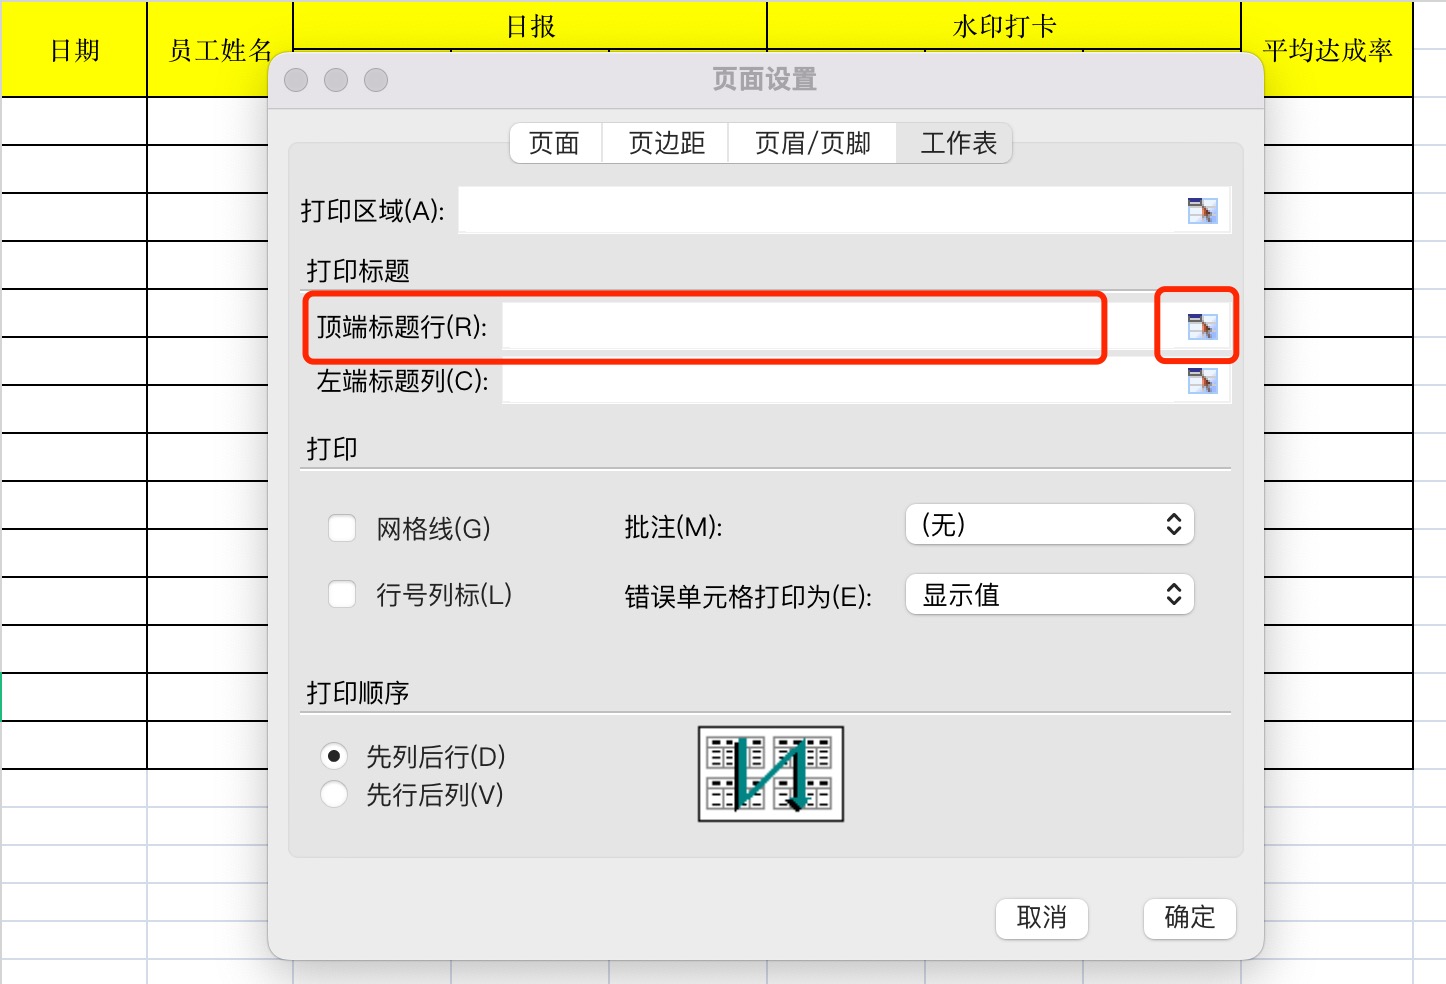Click the 取消 button
This screenshot has width=1446, height=984.
[1042, 918]
